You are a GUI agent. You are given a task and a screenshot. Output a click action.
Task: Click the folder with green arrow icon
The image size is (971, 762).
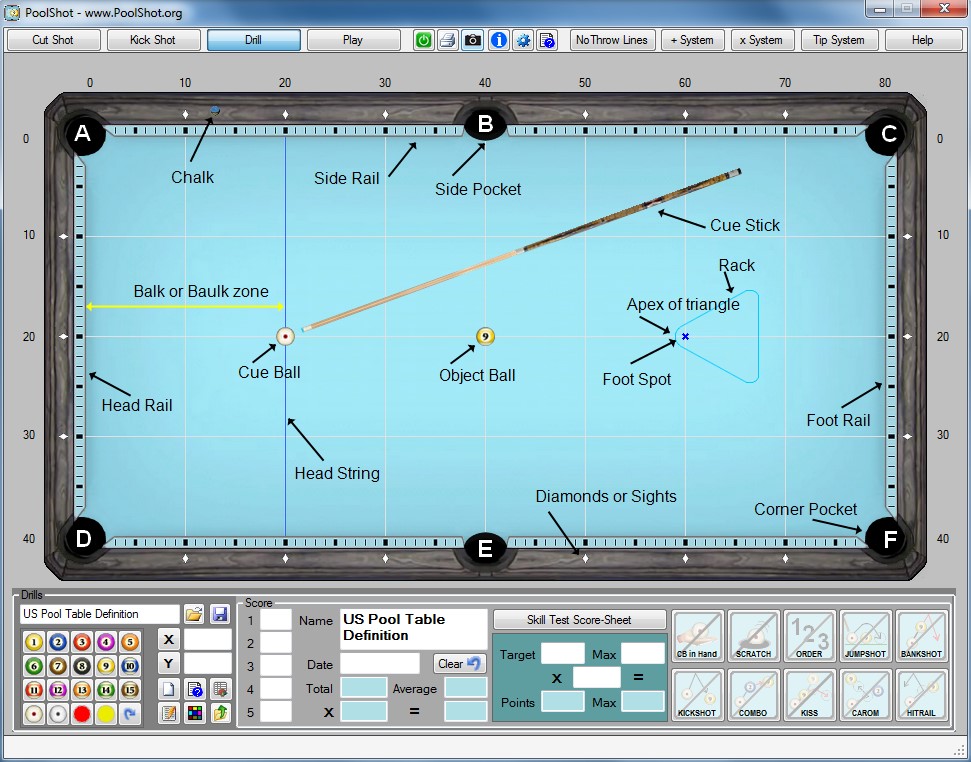coord(220,714)
